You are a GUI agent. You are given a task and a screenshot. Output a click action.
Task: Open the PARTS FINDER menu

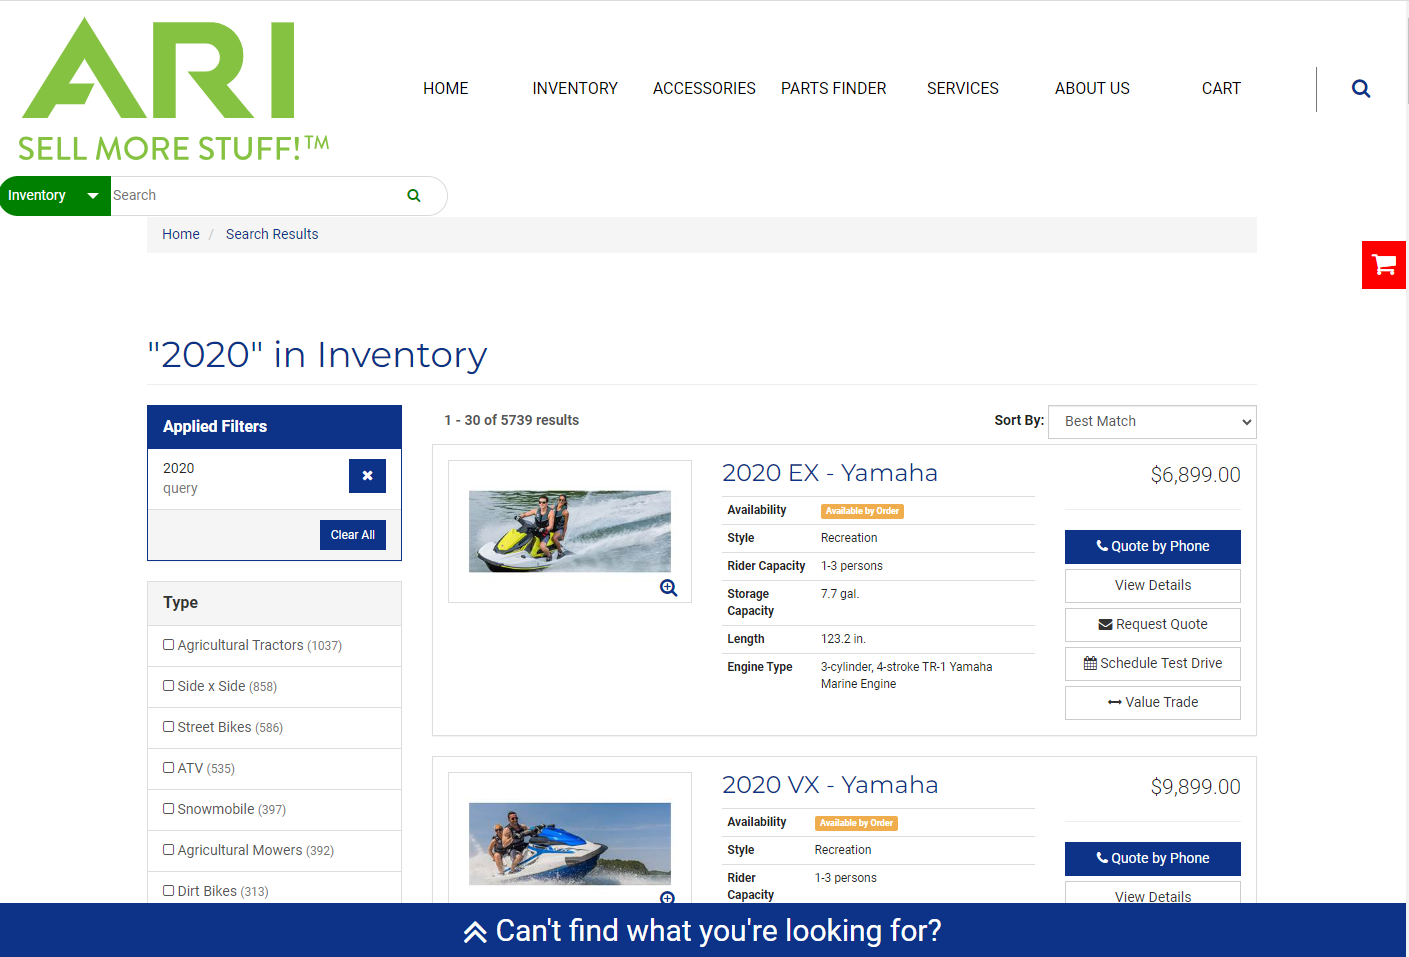click(834, 89)
